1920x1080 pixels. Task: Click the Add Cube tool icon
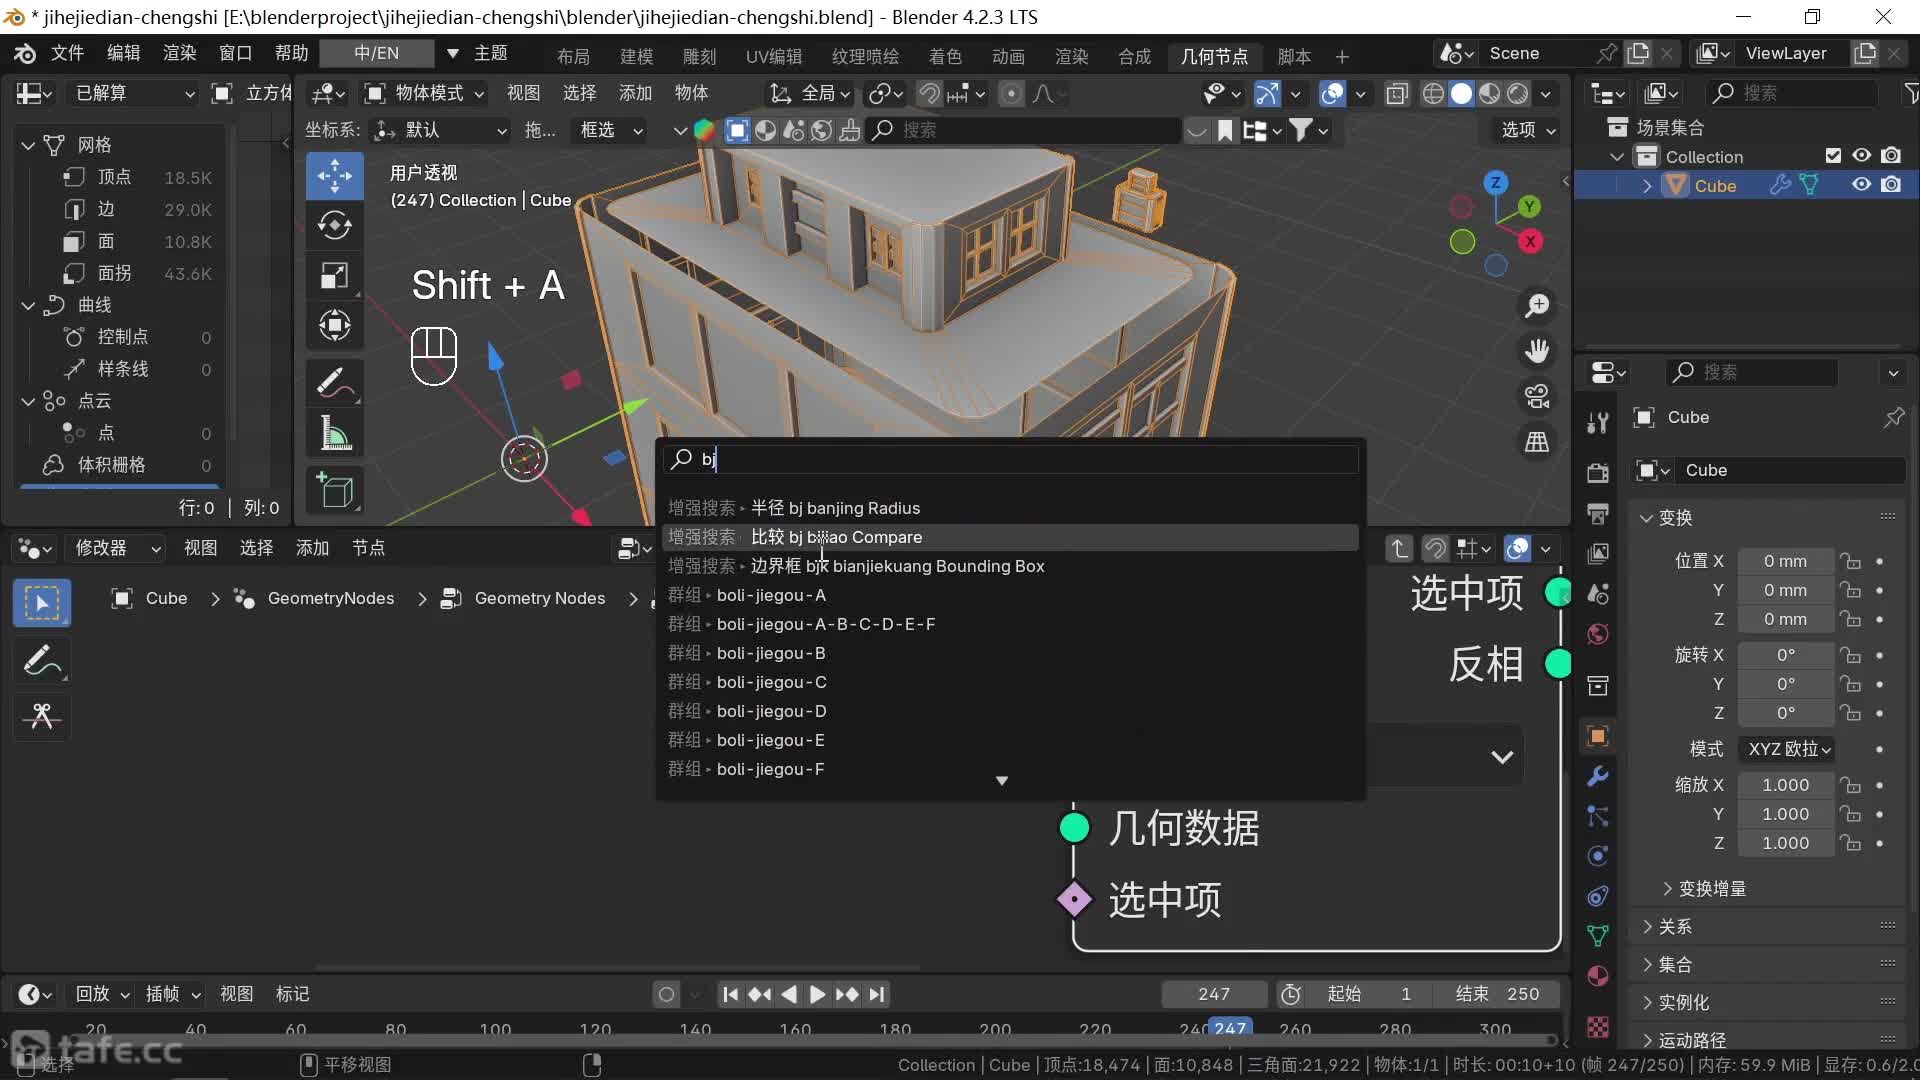(334, 490)
